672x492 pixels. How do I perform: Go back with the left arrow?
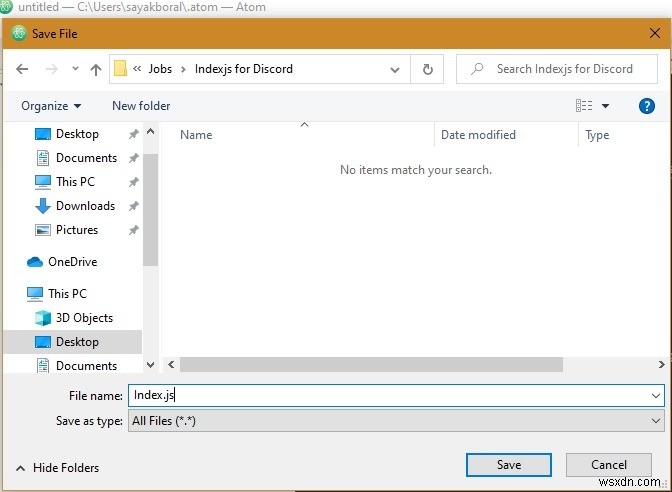pos(22,69)
